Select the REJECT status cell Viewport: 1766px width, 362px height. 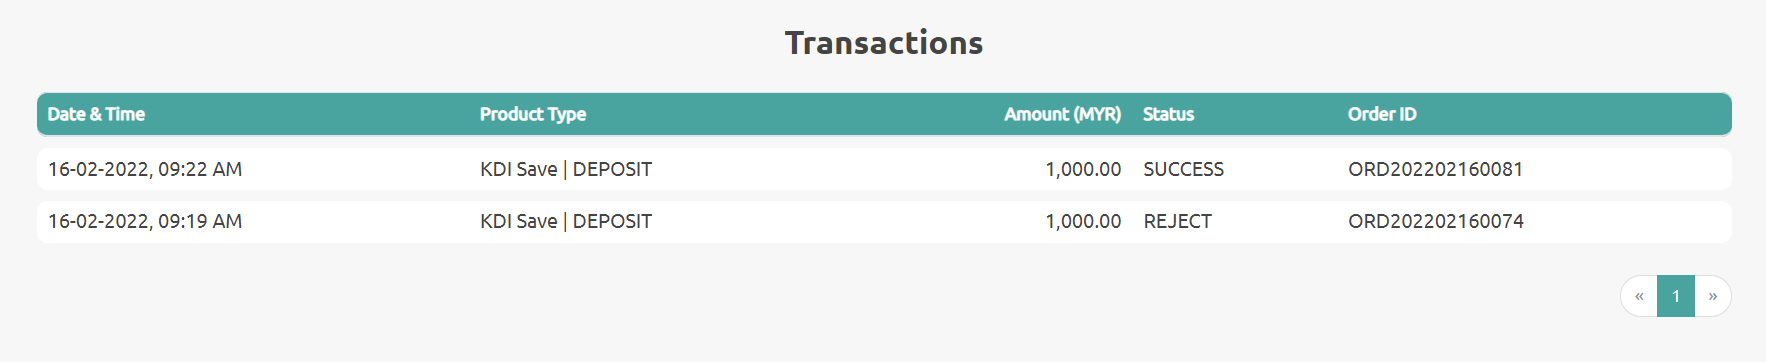pyautogui.click(x=1177, y=221)
